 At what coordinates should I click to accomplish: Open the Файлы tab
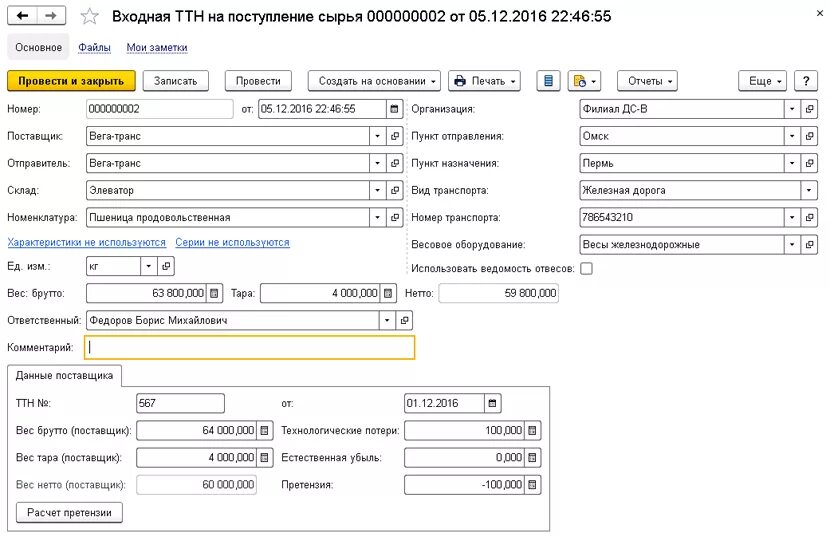[x=94, y=47]
